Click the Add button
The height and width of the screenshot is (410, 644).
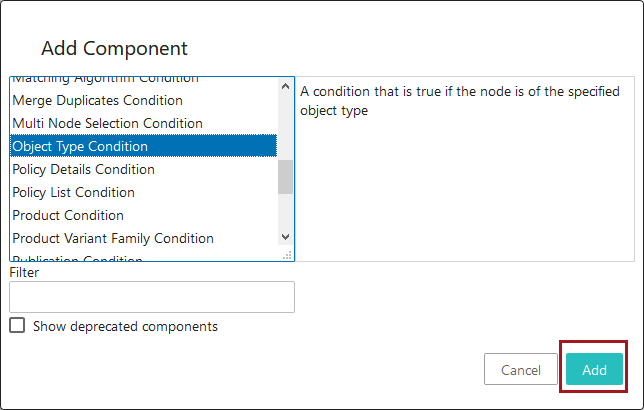click(x=594, y=370)
